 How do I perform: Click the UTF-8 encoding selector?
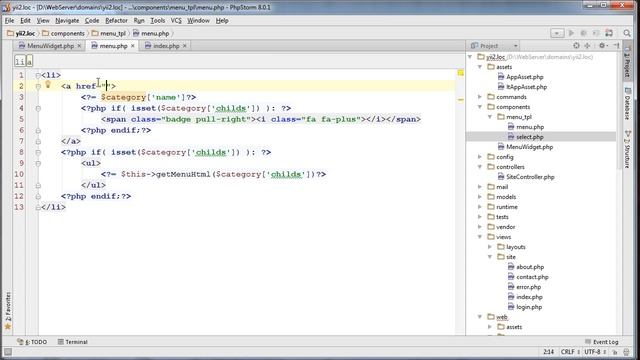pyautogui.click(x=594, y=351)
